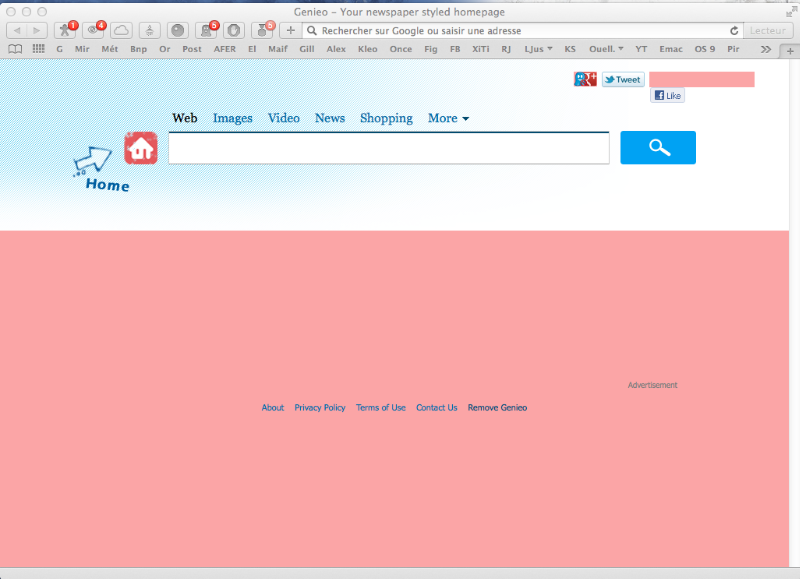Open the AFER bookmark
The height and width of the screenshot is (579, 800).
tap(224, 49)
